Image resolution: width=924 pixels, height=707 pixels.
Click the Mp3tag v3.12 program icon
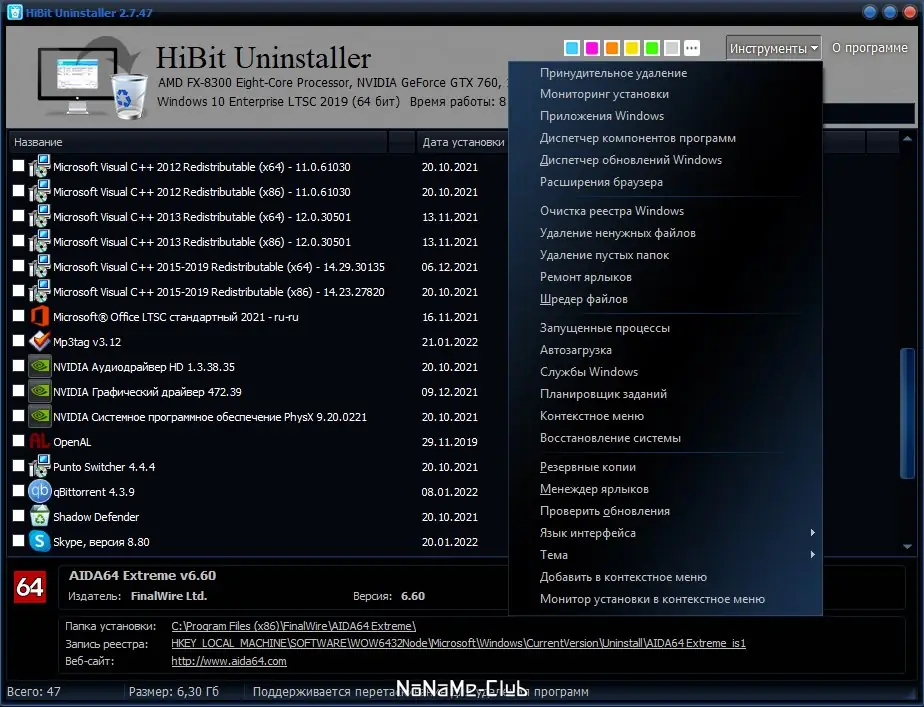(39, 341)
